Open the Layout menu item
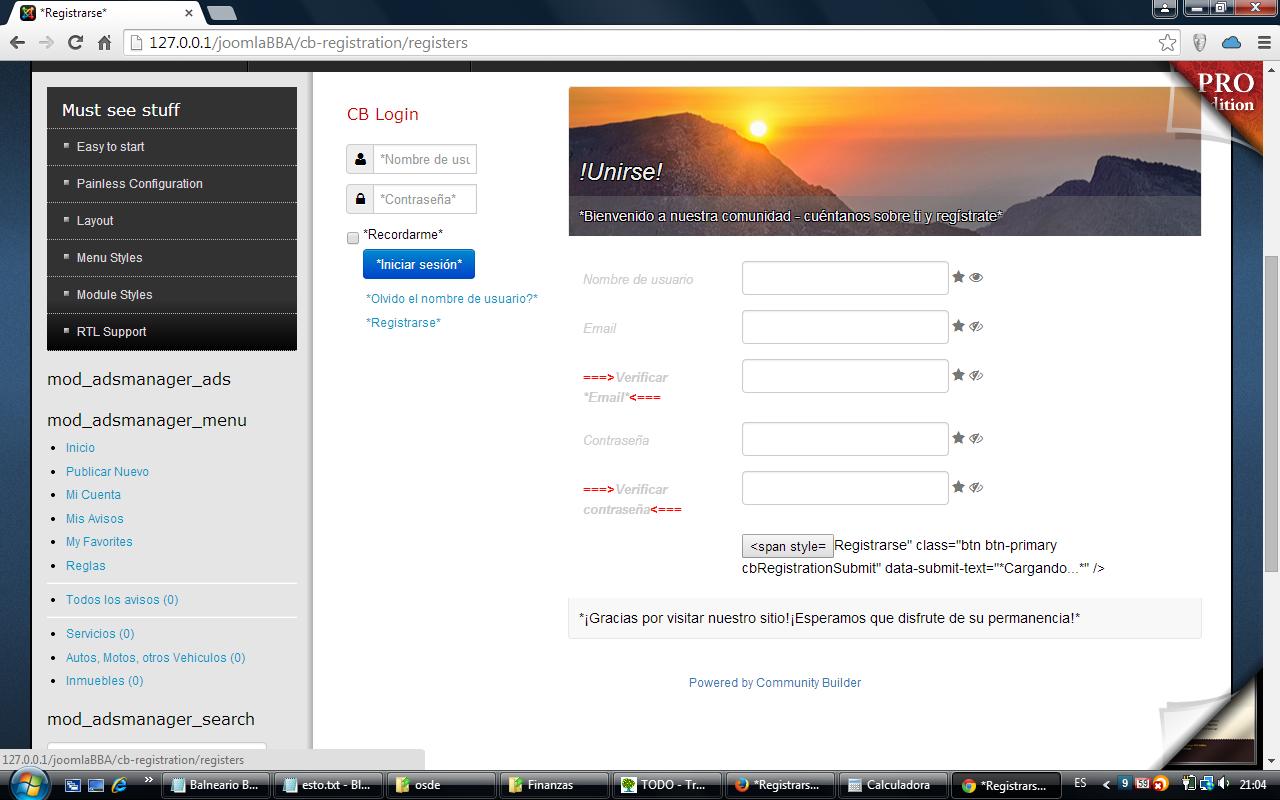 click(x=172, y=221)
